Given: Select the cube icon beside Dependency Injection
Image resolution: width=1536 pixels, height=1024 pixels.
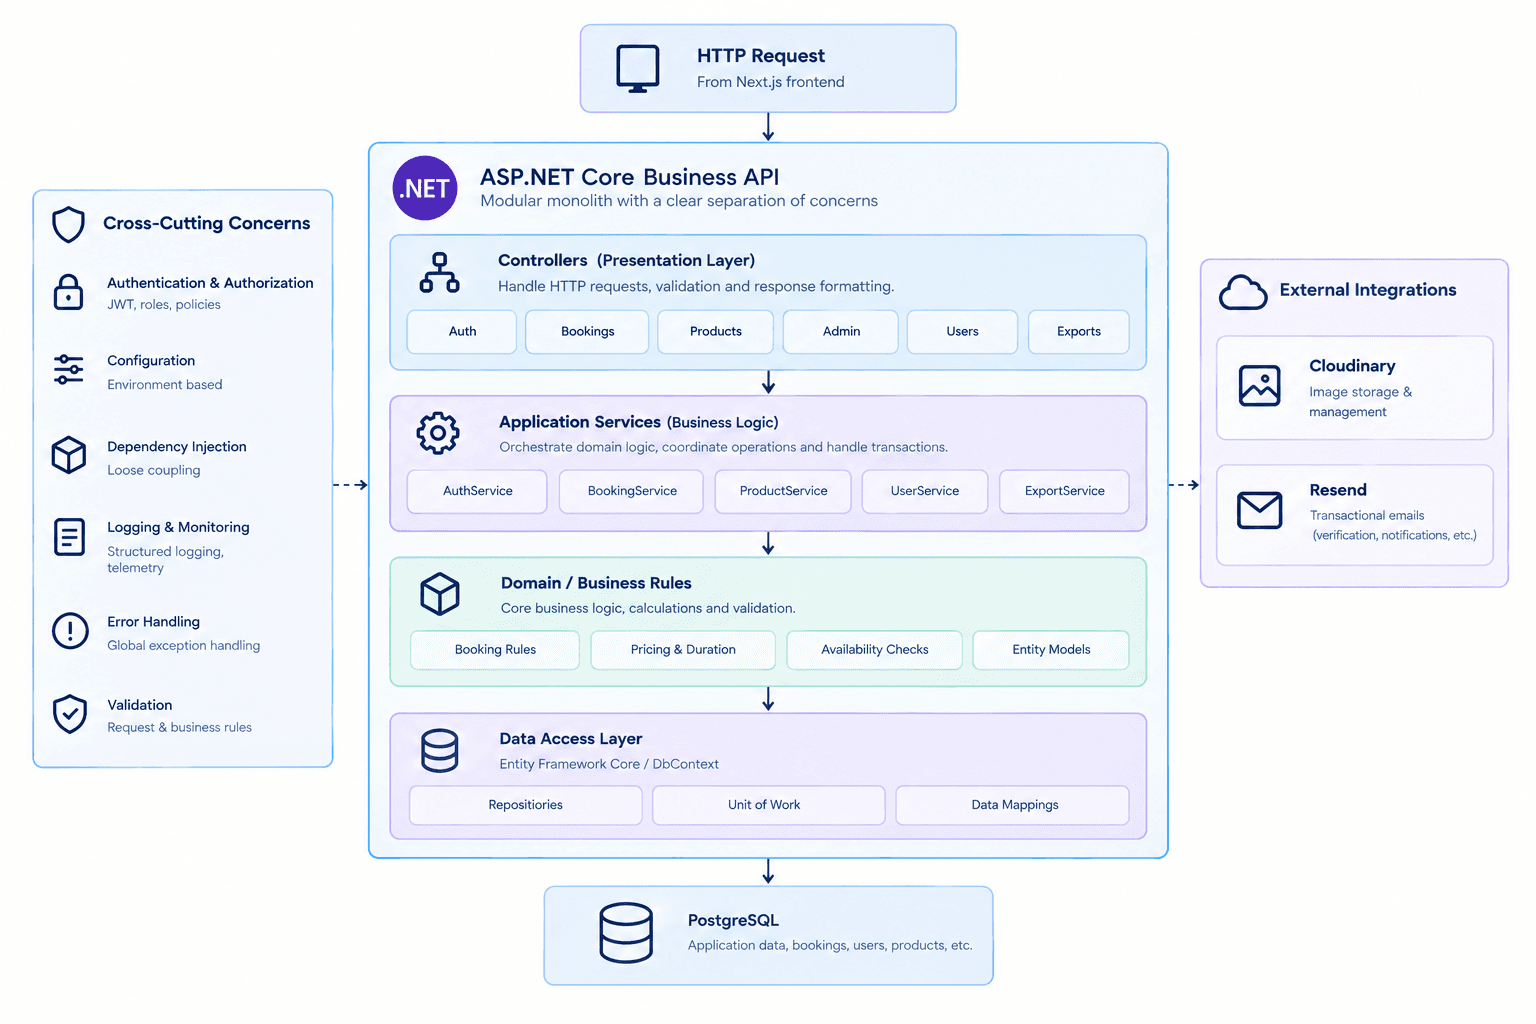Looking at the screenshot, I should pyautogui.click(x=69, y=455).
